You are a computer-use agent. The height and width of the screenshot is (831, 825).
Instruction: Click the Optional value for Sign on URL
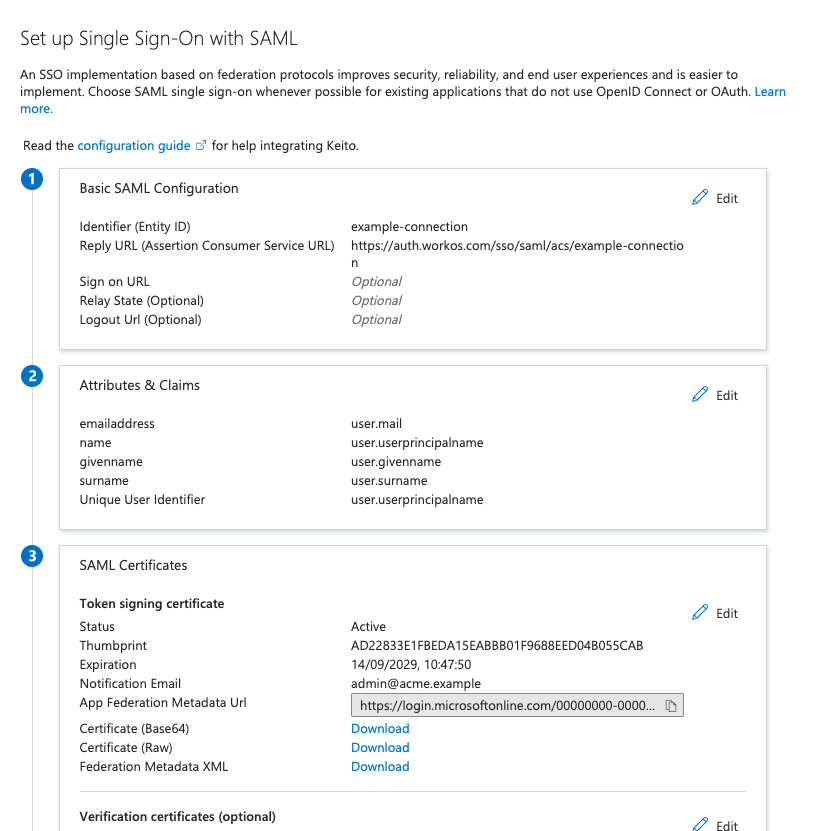(x=376, y=282)
